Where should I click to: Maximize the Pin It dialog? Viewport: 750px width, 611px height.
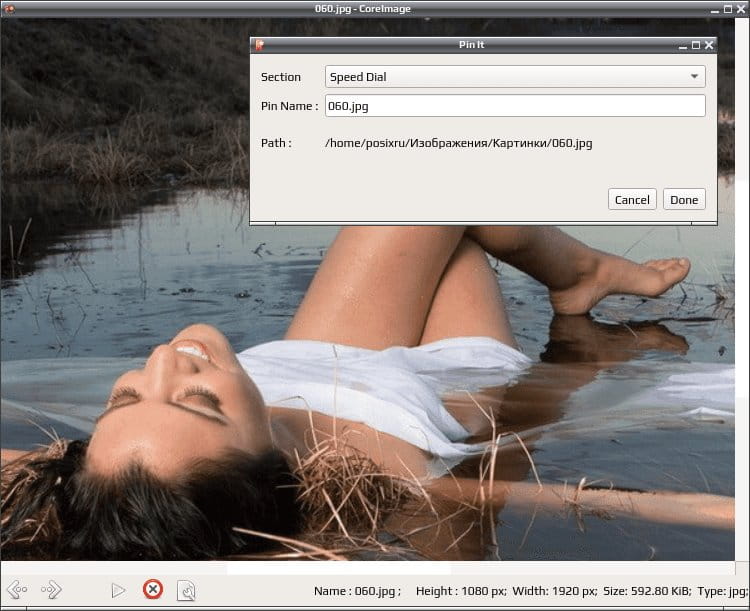[696, 45]
